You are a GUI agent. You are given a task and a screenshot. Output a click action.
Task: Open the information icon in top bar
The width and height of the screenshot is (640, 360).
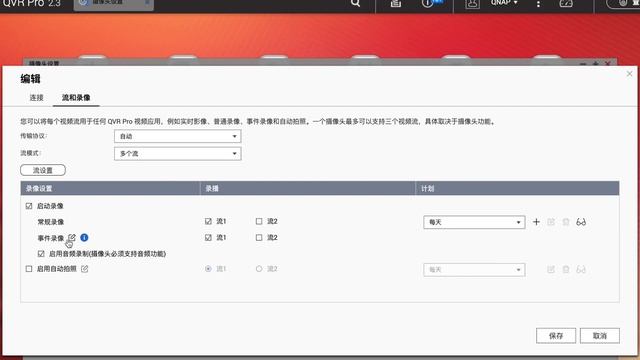point(427,3)
